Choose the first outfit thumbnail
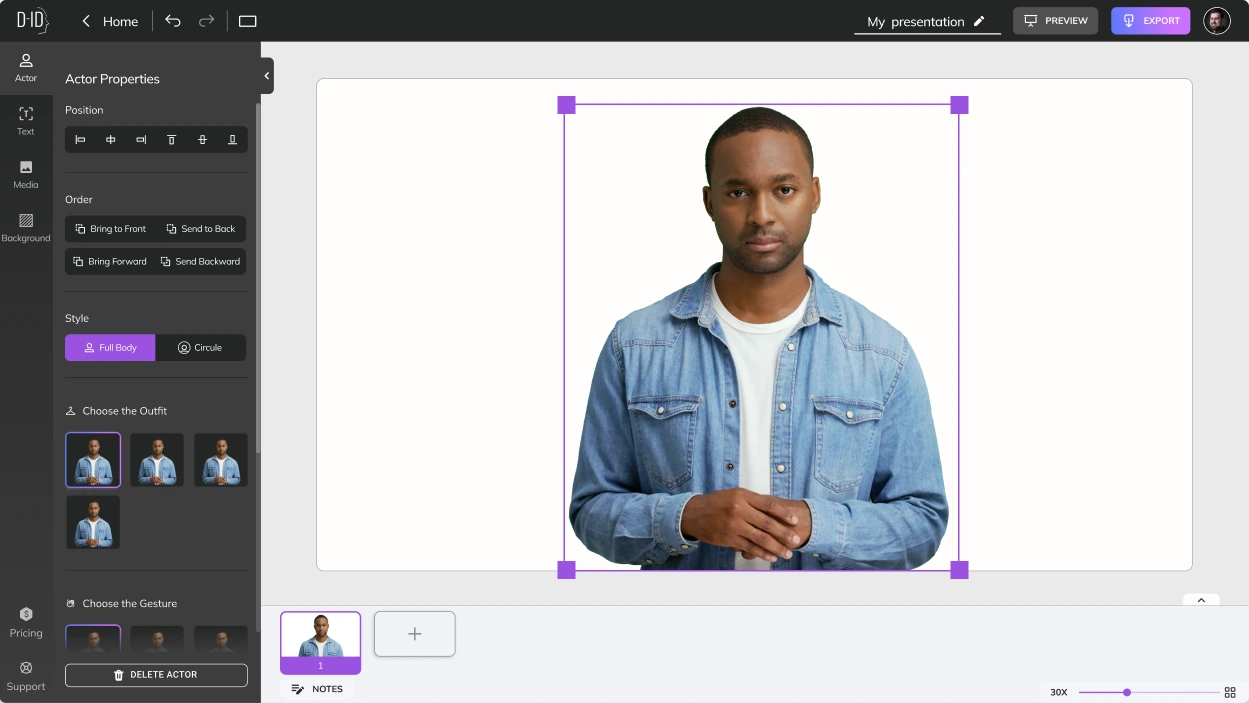Image resolution: width=1249 pixels, height=703 pixels. coord(93,460)
